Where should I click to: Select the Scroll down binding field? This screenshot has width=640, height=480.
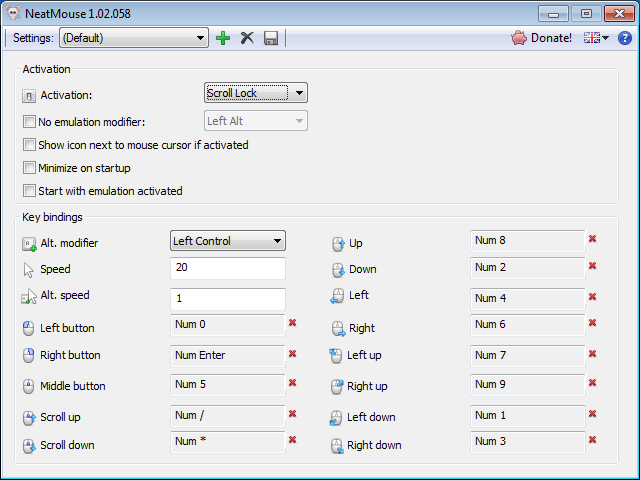pos(228,442)
